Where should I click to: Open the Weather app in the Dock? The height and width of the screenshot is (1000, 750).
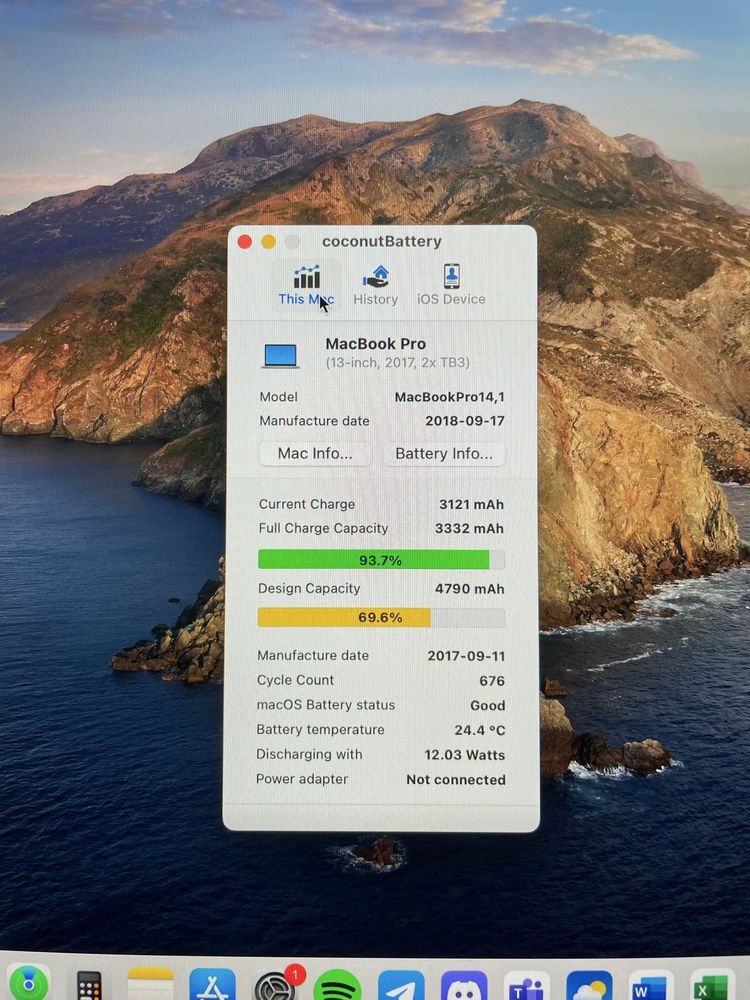[x=589, y=985]
